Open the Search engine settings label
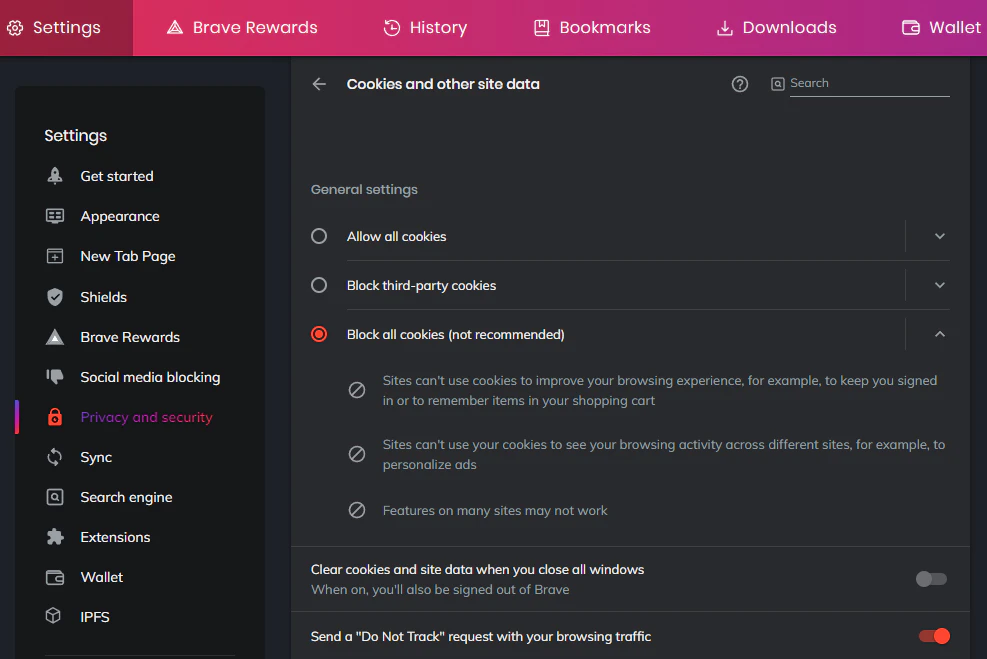987x659 pixels. pos(127,497)
